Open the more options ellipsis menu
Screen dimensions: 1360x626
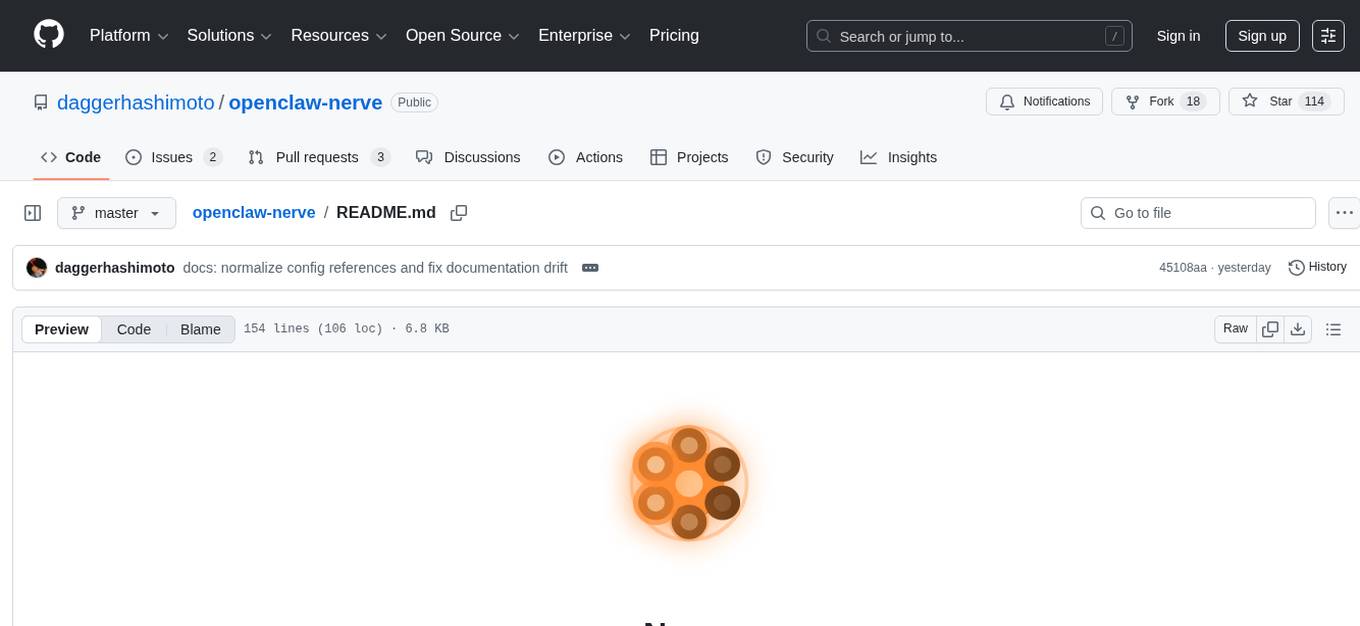[1344, 212]
